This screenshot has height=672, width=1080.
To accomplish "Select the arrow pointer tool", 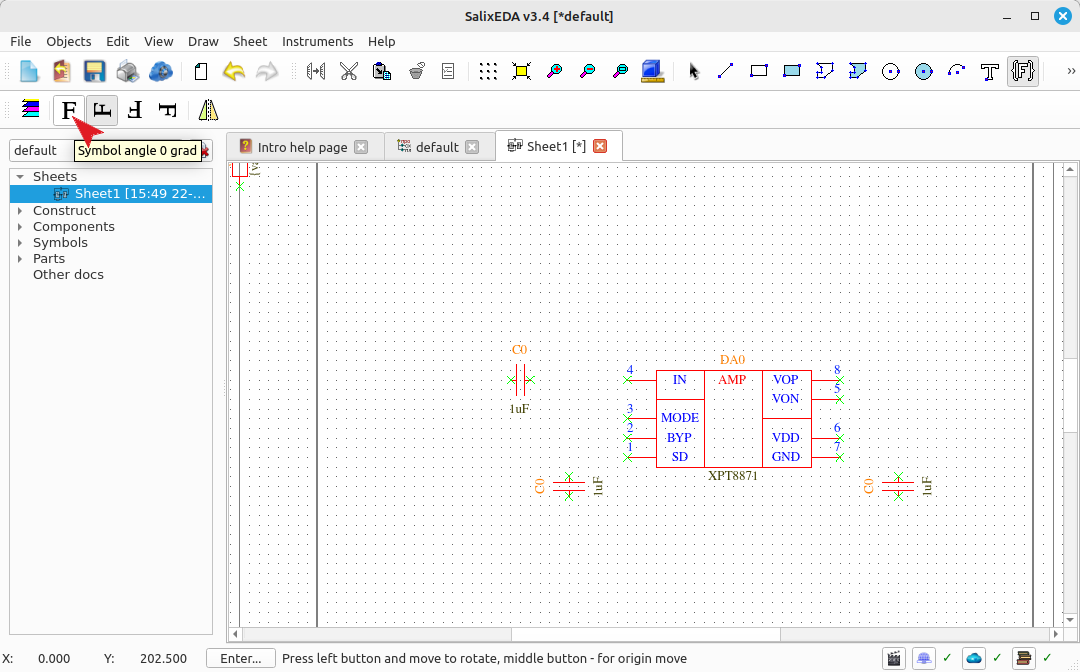I will 694,71.
